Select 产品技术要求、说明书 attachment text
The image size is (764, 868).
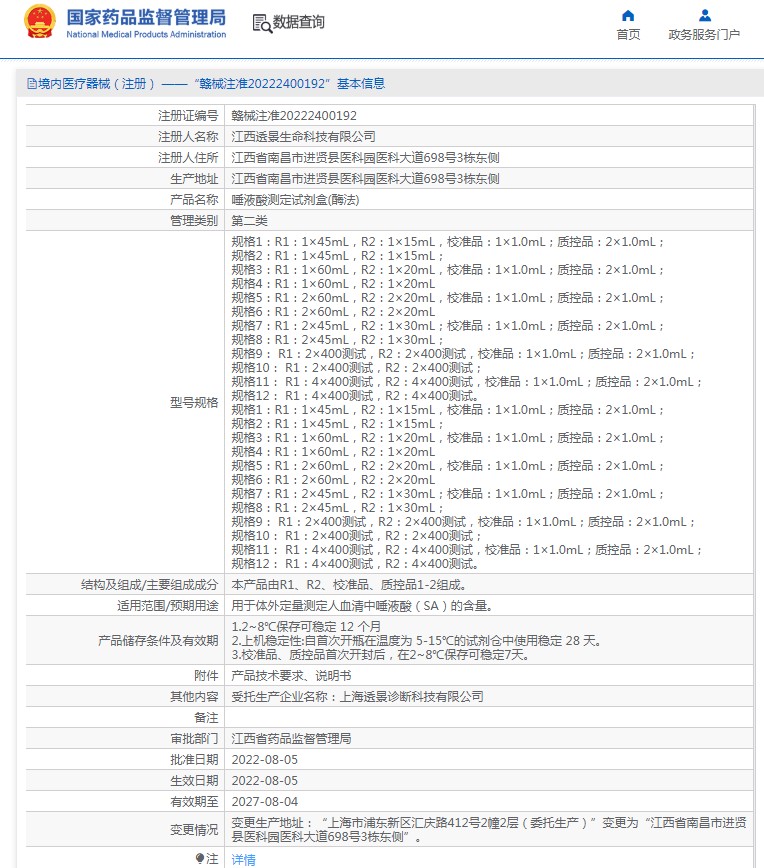291,675
